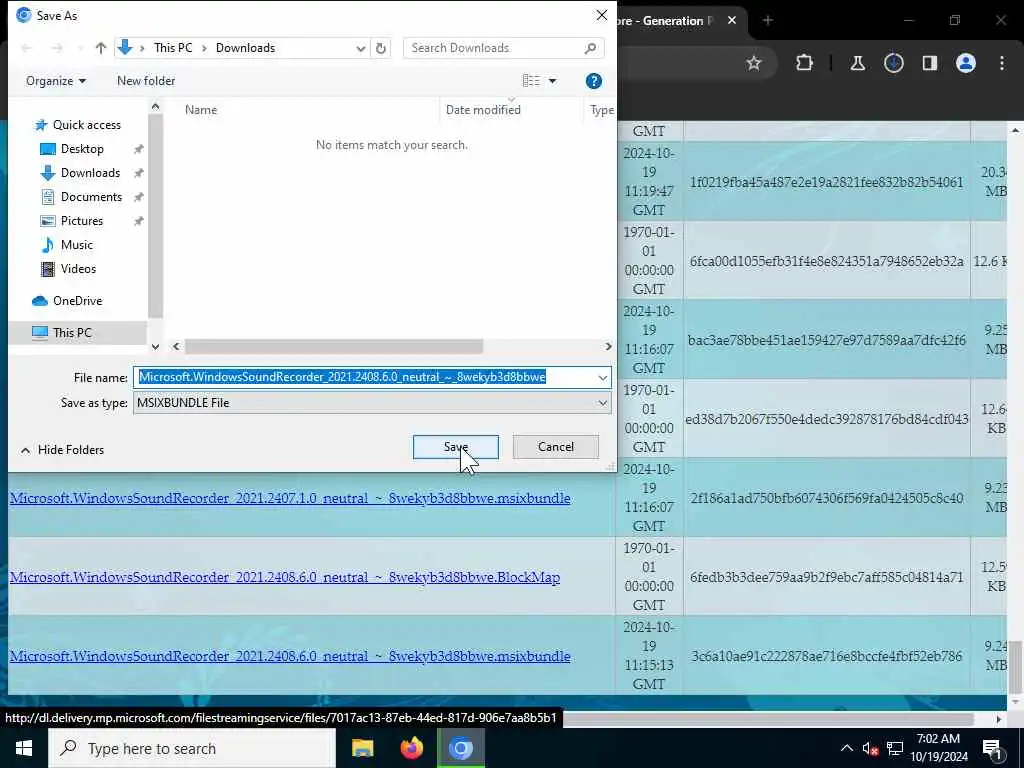Select 'This PC' in the address breadcrumb
The height and width of the screenshot is (768, 1024).
[173, 48]
